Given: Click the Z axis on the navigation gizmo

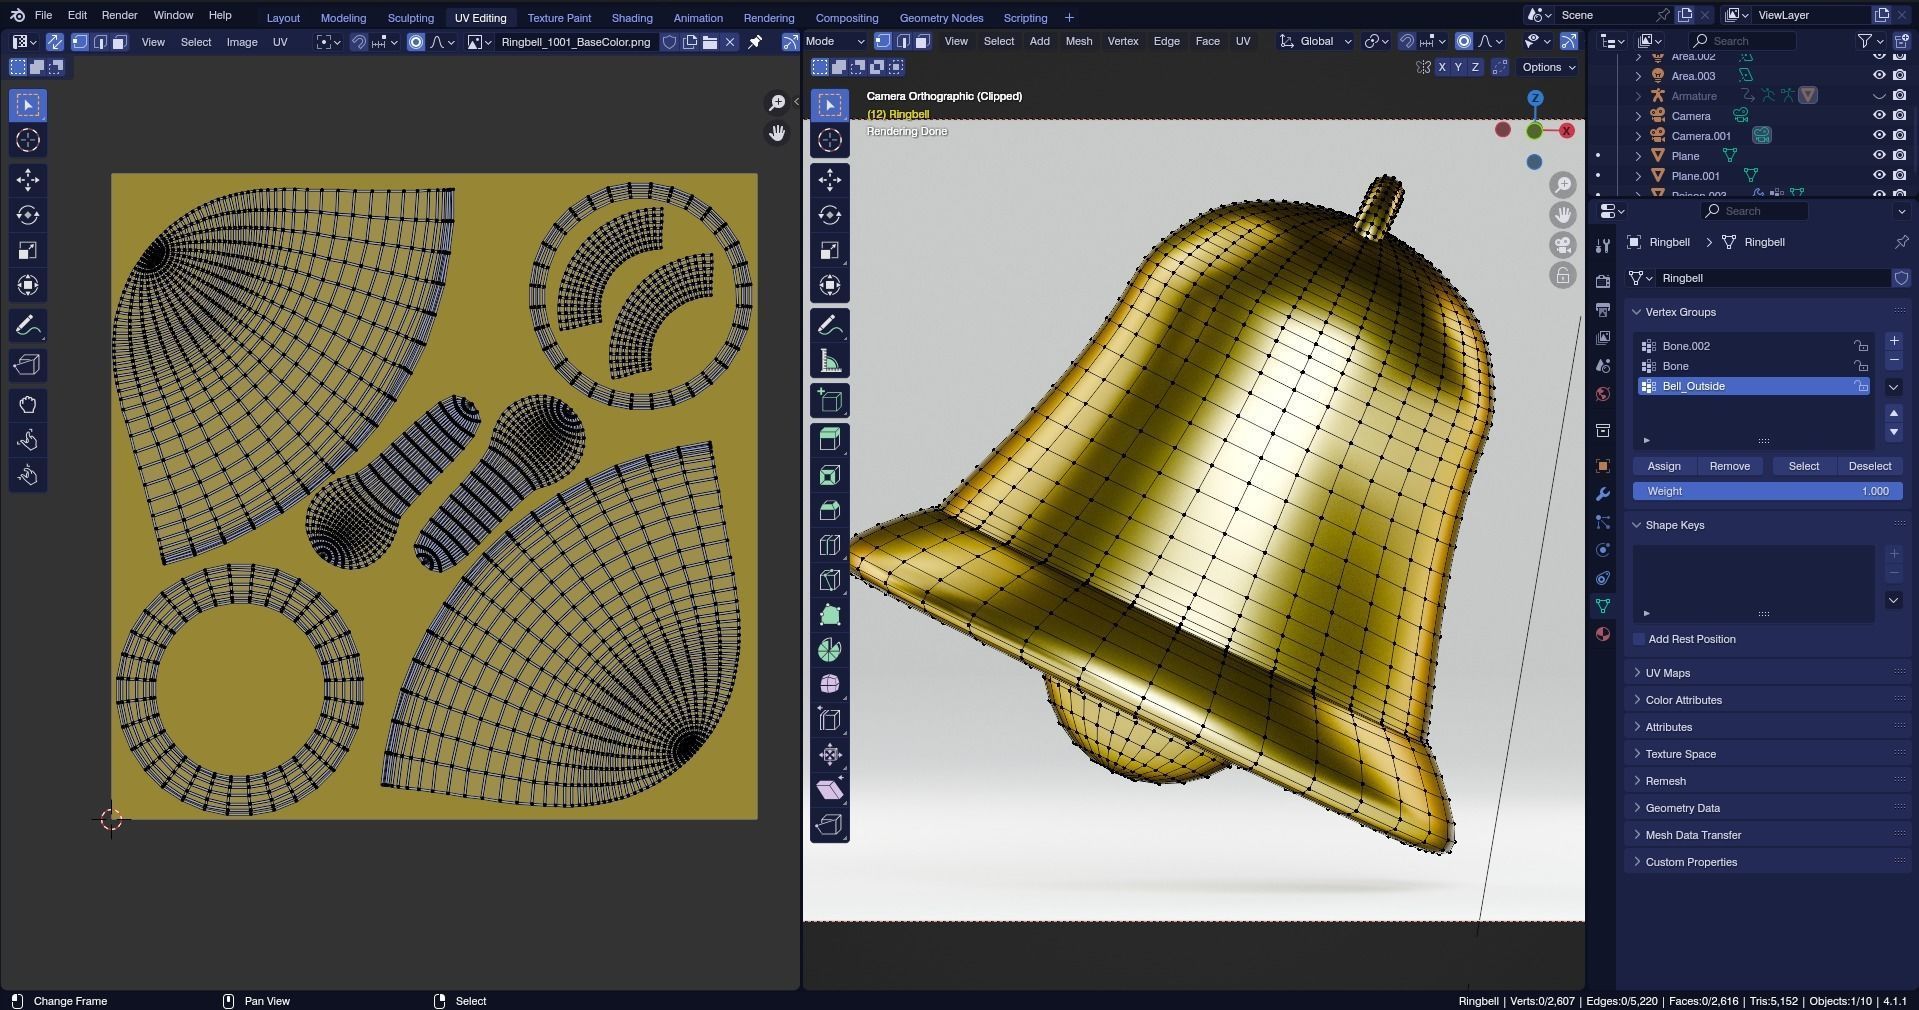Looking at the screenshot, I should click(1535, 98).
